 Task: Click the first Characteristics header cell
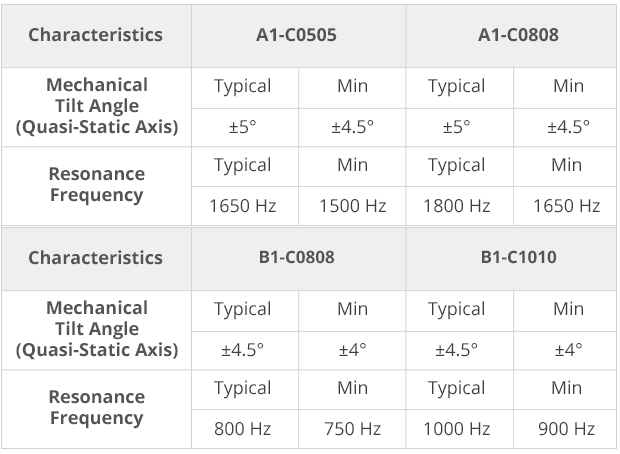coord(96,35)
